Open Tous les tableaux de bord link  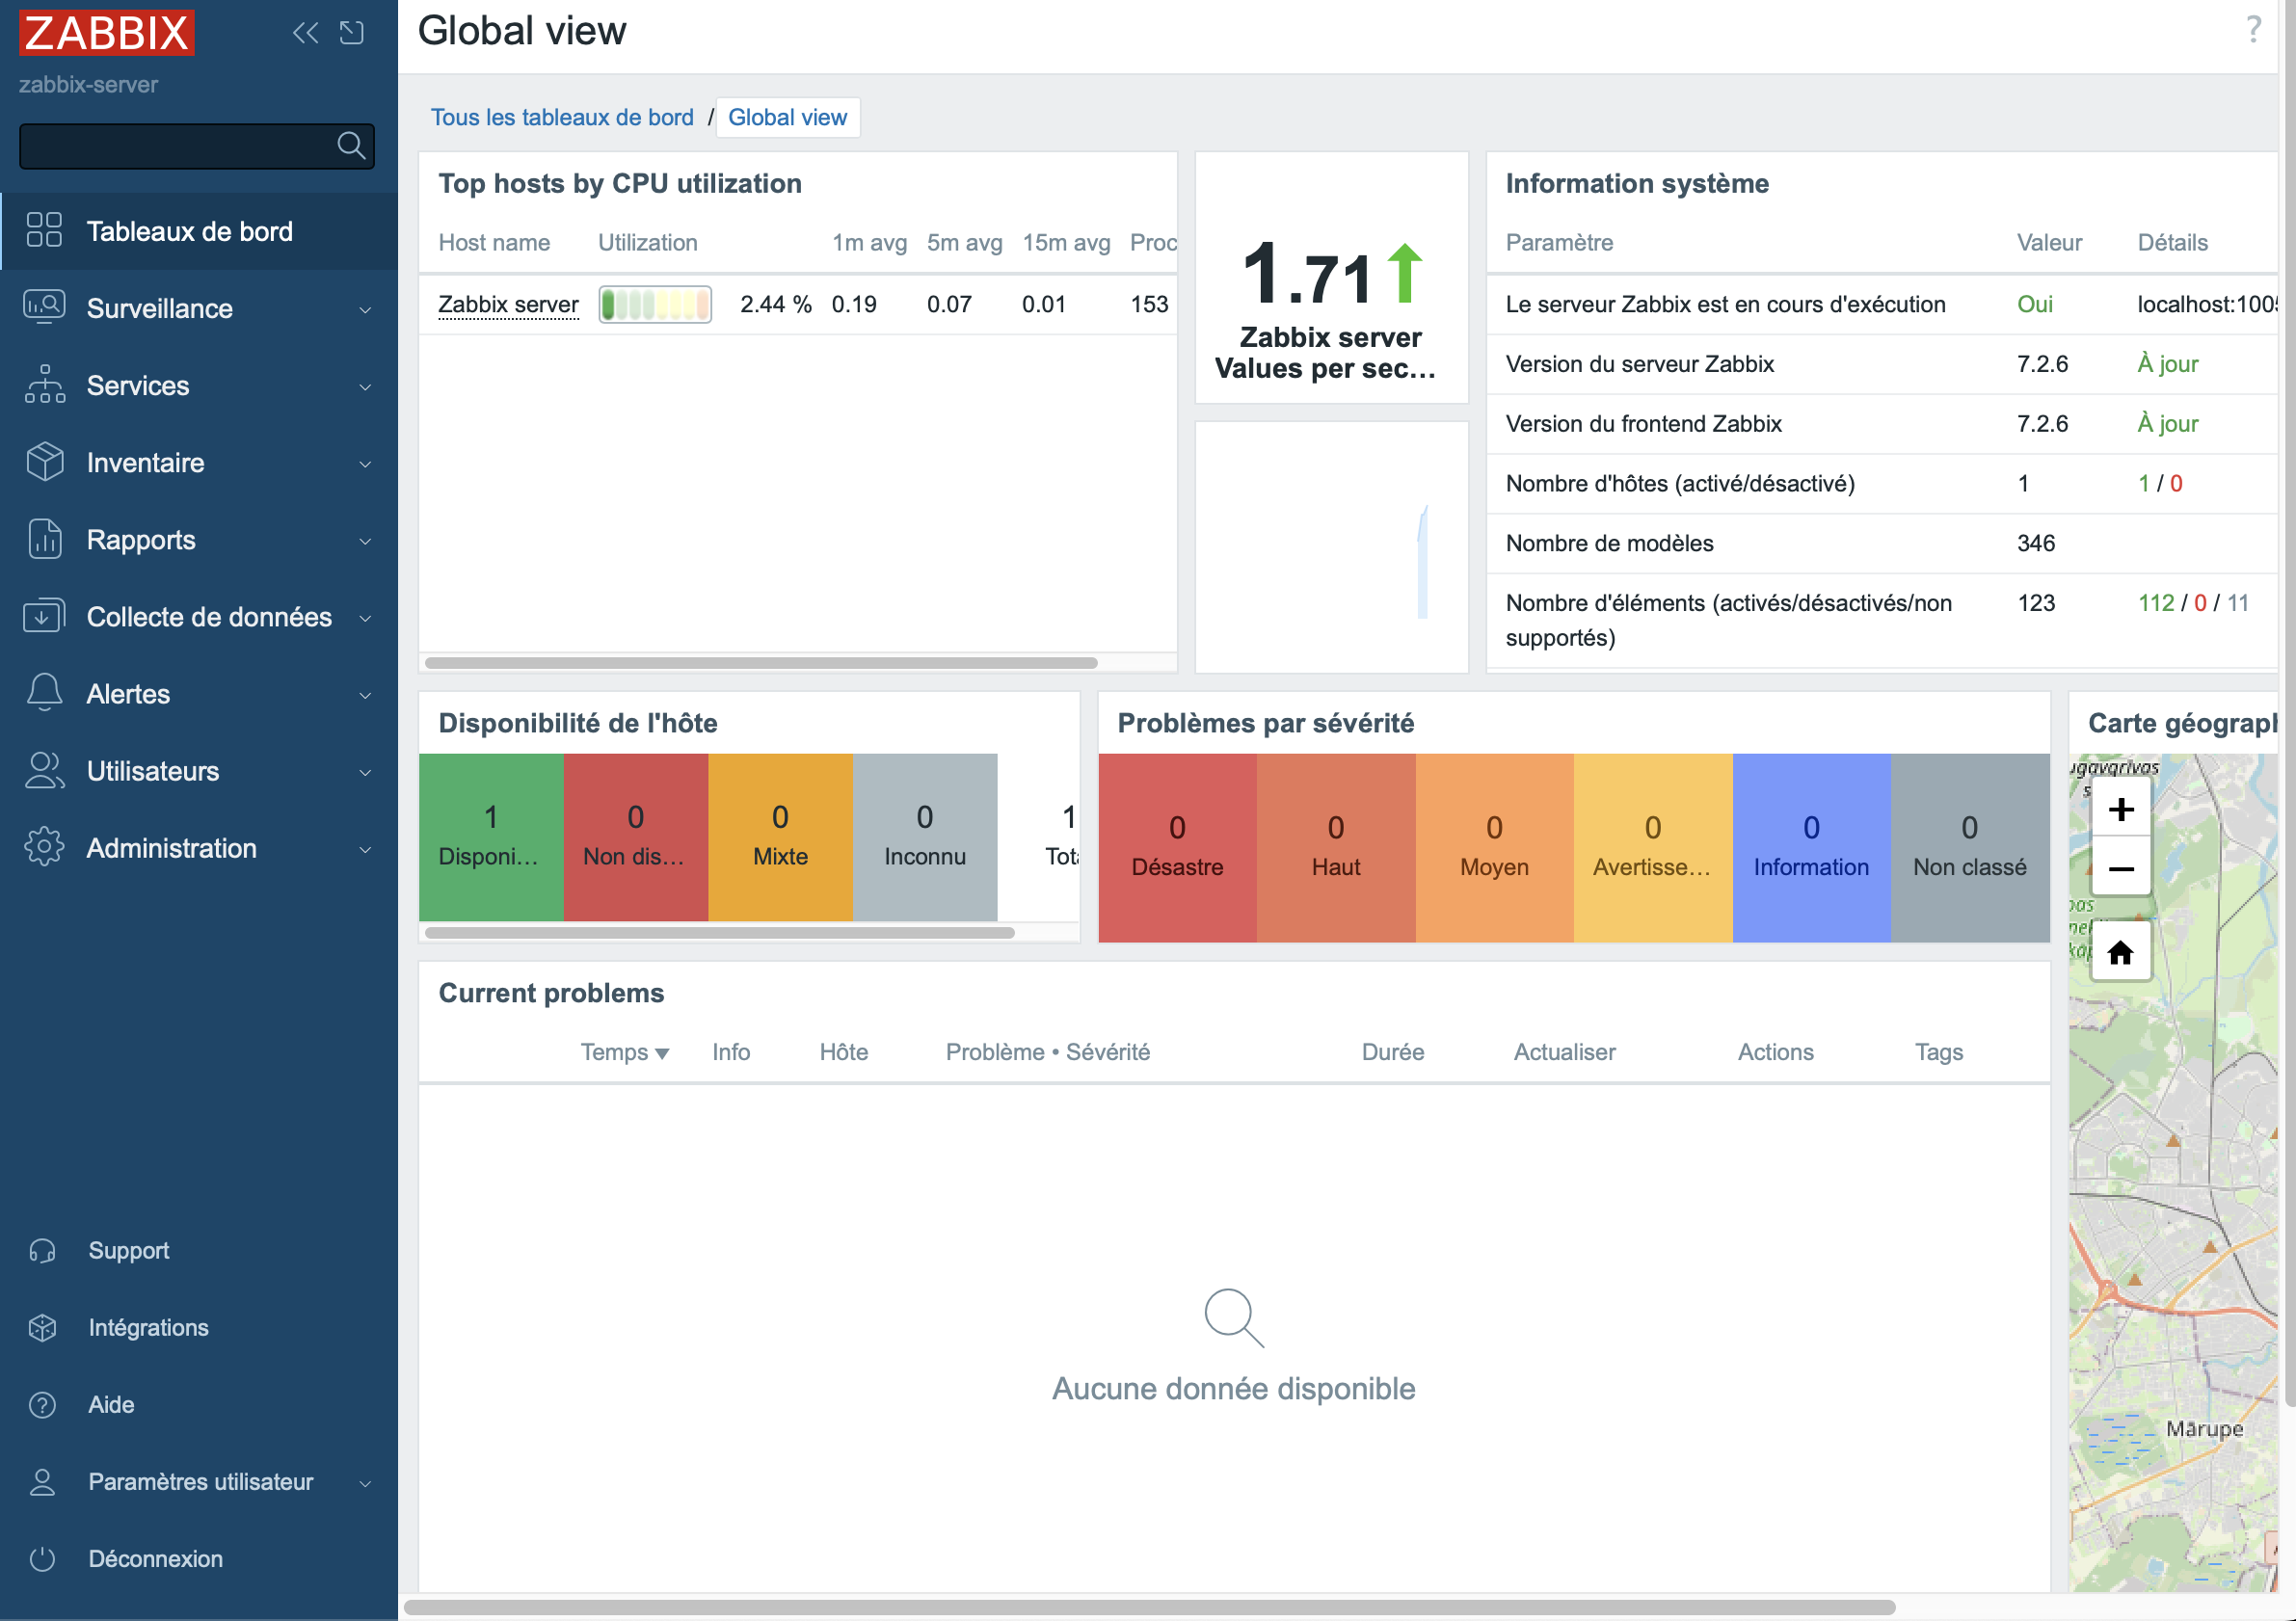pos(562,117)
